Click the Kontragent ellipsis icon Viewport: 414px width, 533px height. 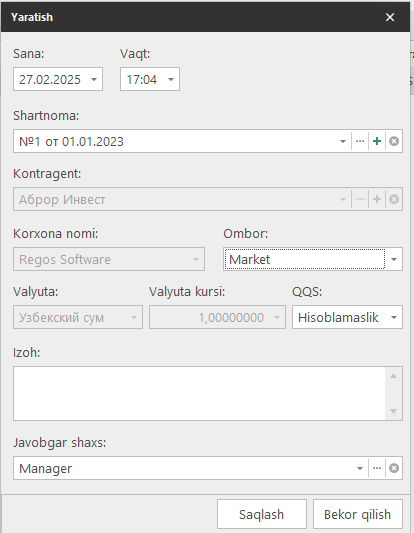(x=360, y=199)
